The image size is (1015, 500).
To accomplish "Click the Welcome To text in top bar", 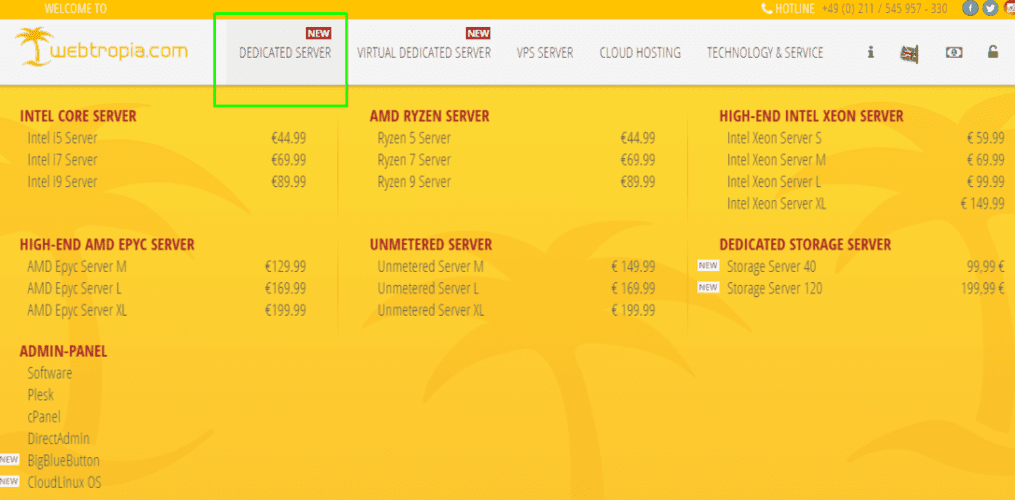I will [x=76, y=8].
